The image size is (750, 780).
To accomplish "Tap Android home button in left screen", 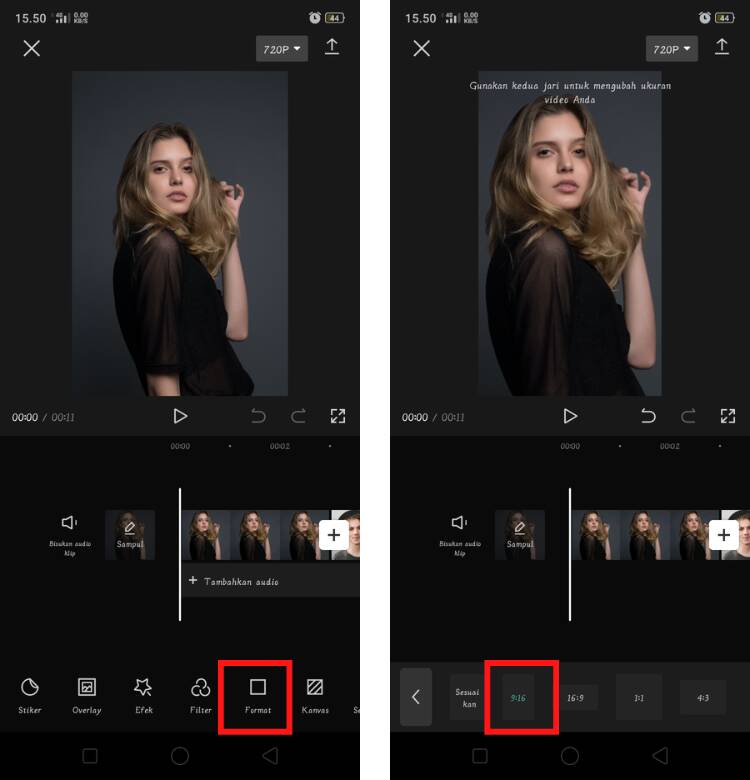I will click(180, 756).
